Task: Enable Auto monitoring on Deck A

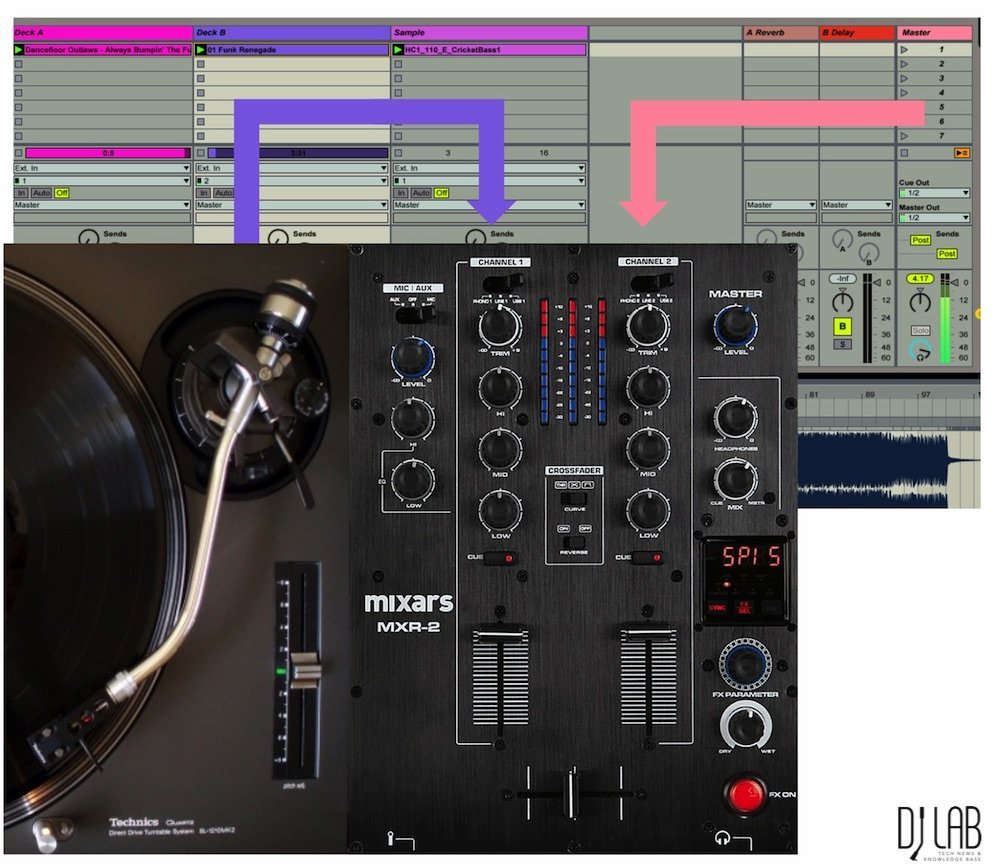Action: (41, 193)
